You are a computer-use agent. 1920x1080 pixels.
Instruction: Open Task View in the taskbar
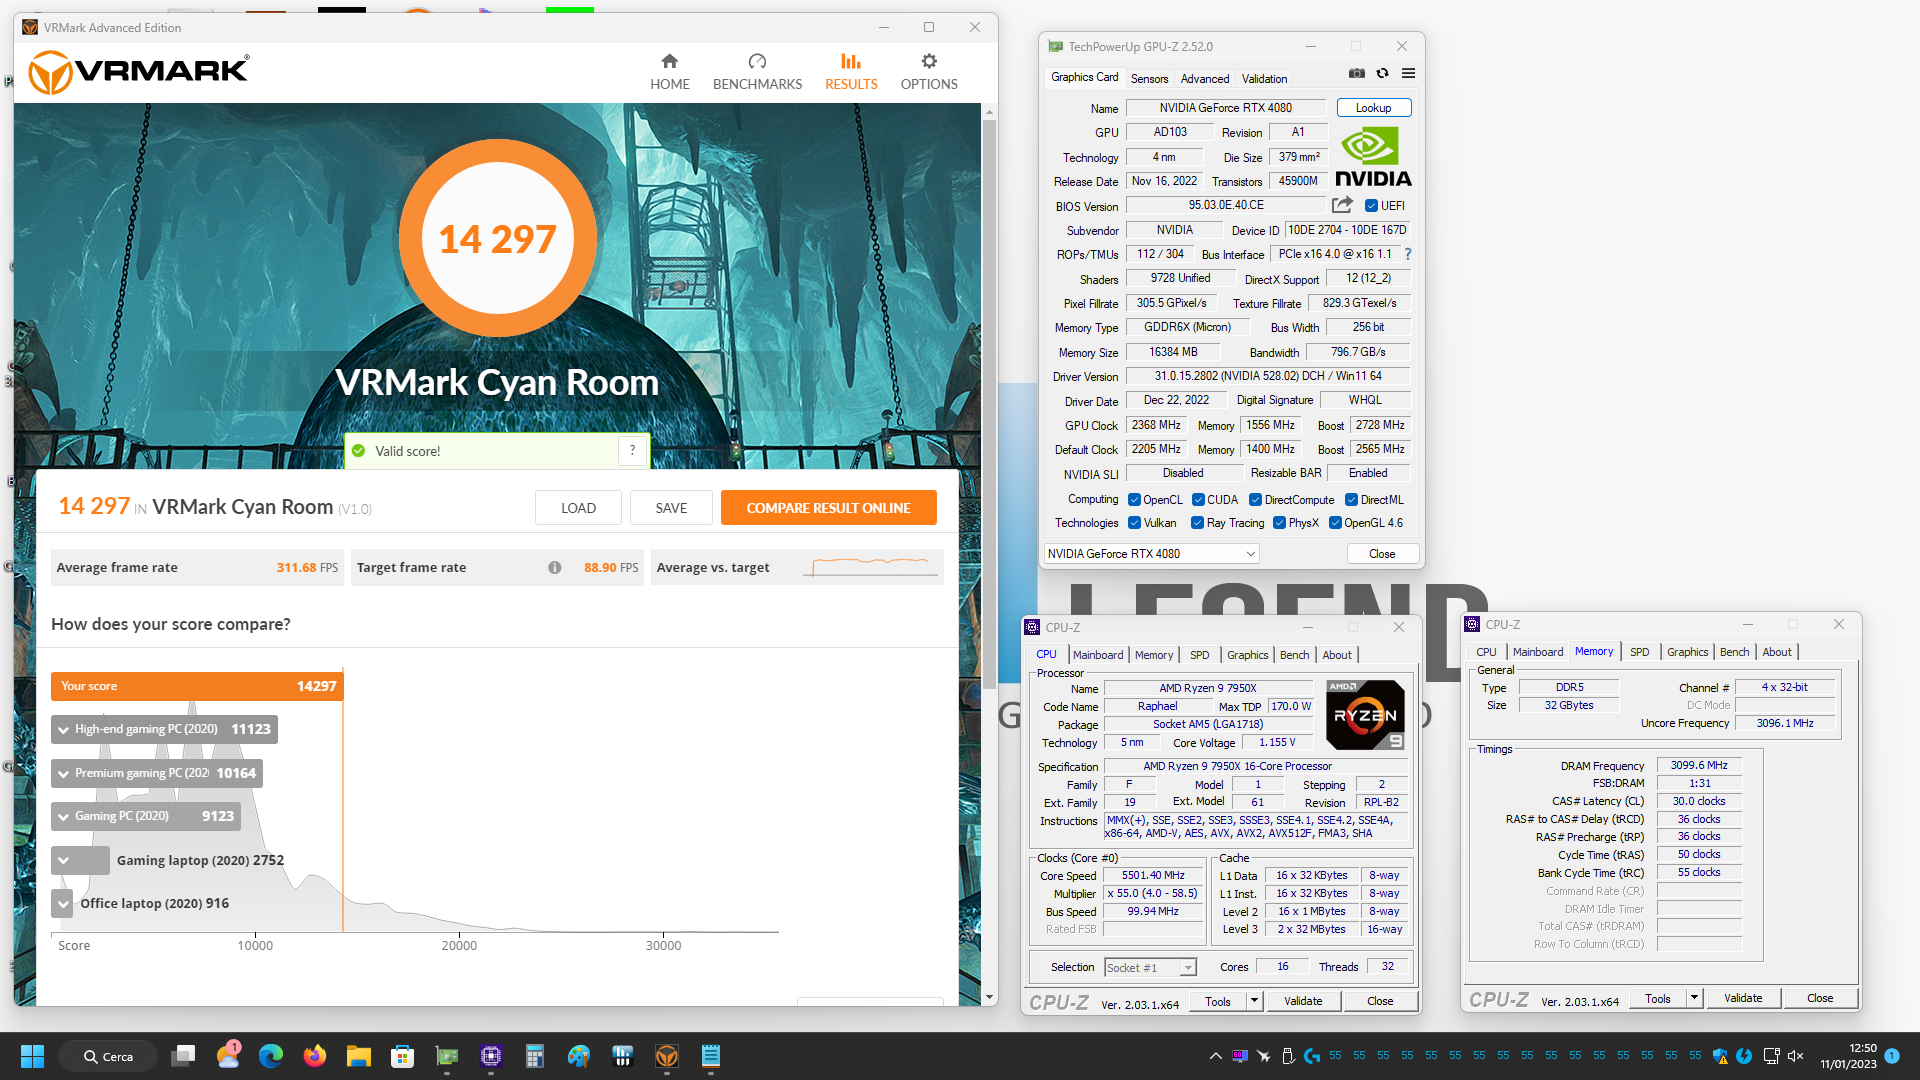click(x=183, y=1056)
